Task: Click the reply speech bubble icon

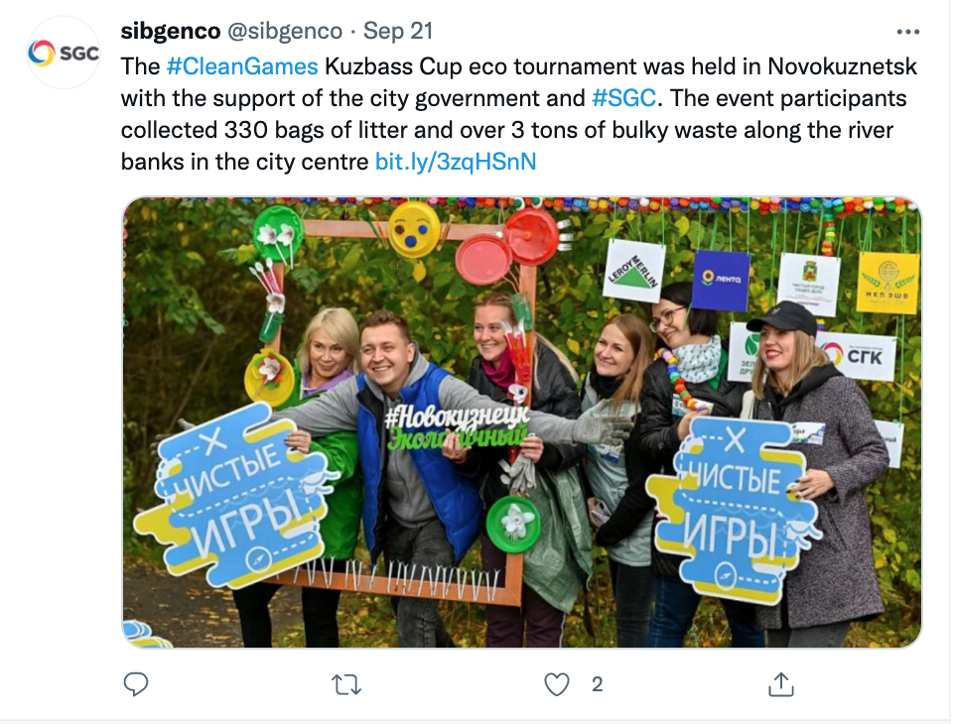Action: [136, 684]
